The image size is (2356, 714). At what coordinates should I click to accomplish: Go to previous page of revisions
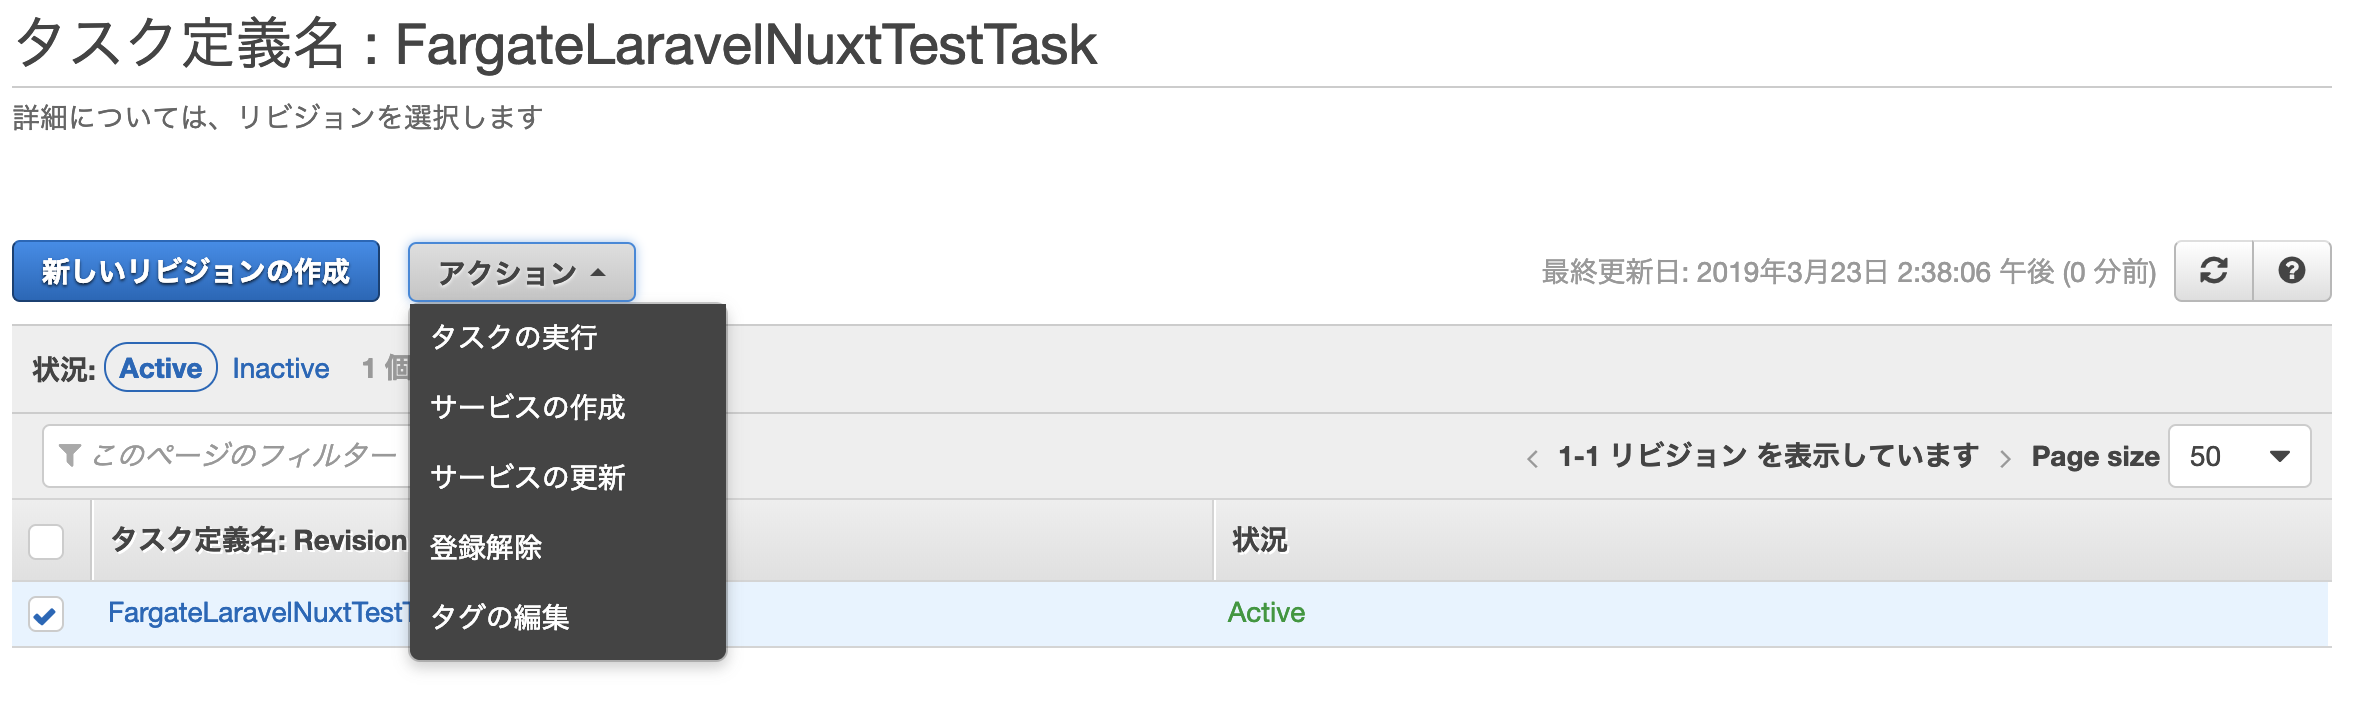pyautogui.click(x=1532, y=459)
